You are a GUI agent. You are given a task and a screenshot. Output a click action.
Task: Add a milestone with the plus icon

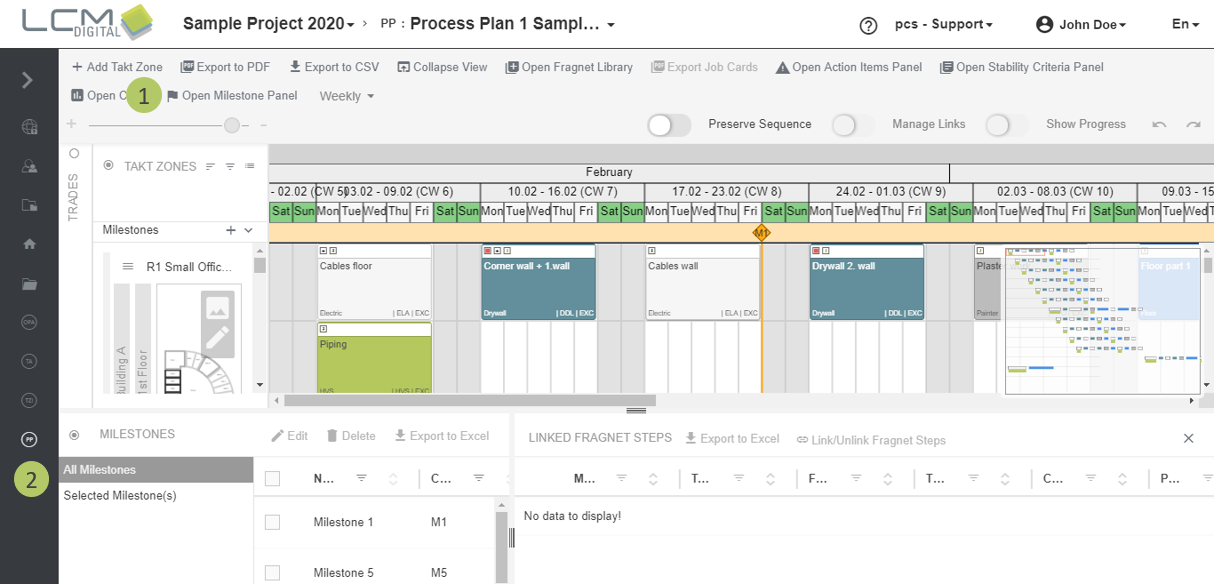click(231, 230)
